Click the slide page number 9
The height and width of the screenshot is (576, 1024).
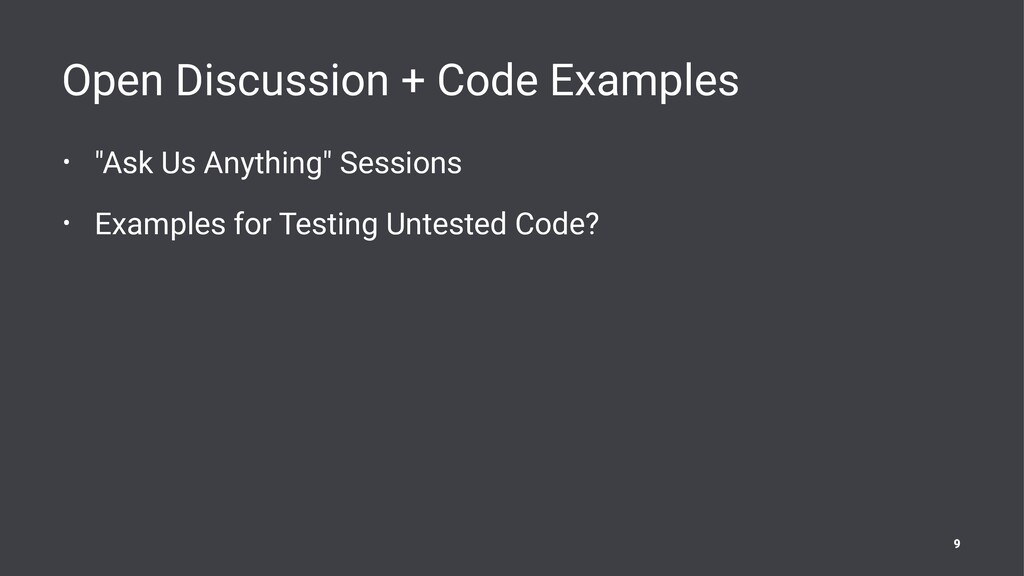click(957, 544)
